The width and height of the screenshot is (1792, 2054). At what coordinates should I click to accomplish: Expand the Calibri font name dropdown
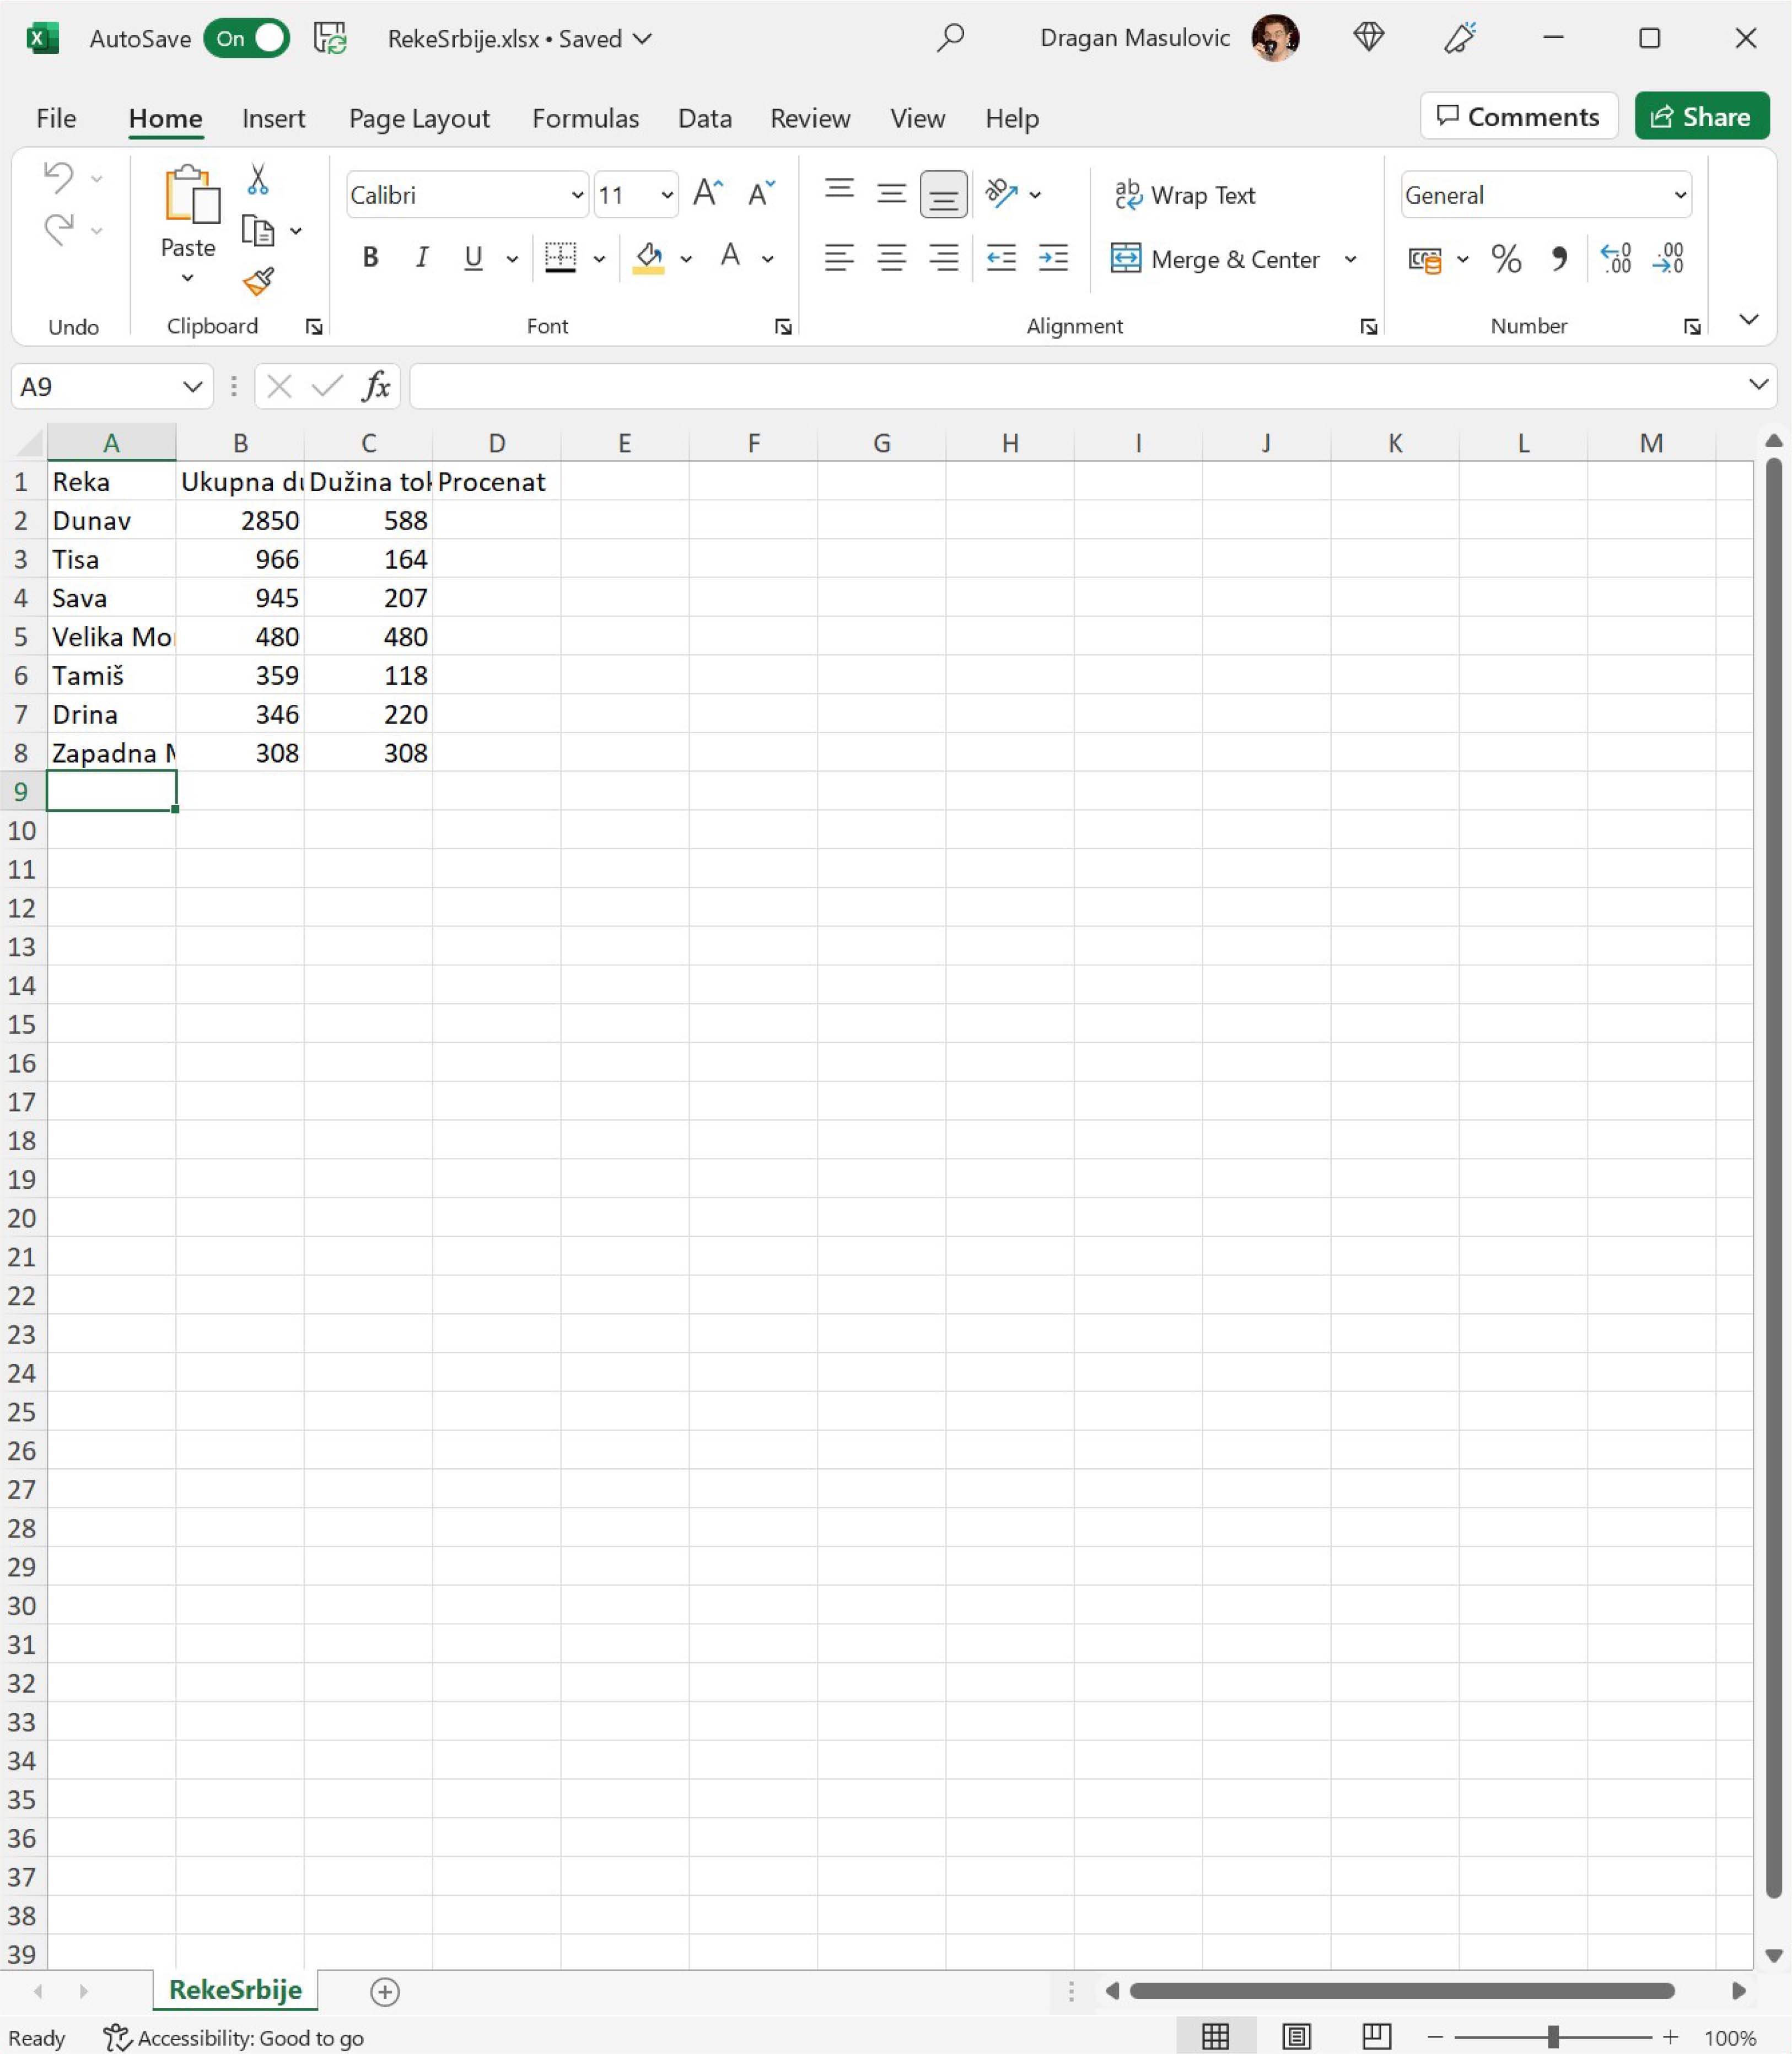[577, 195]
